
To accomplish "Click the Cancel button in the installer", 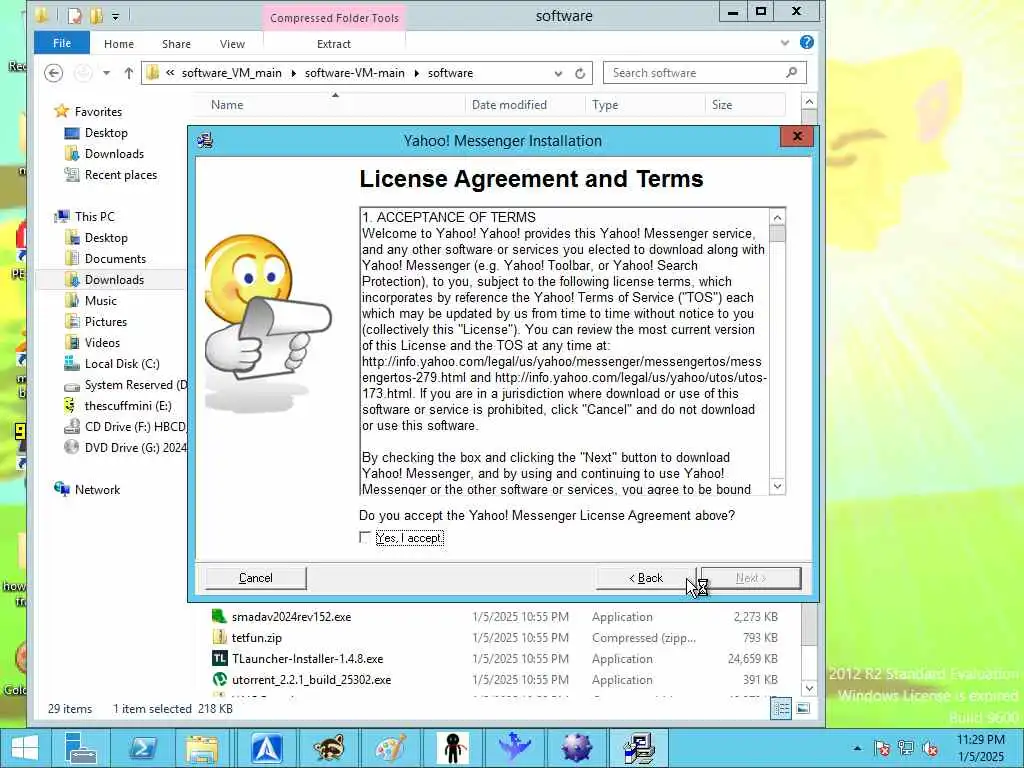I will click(255, 578).
